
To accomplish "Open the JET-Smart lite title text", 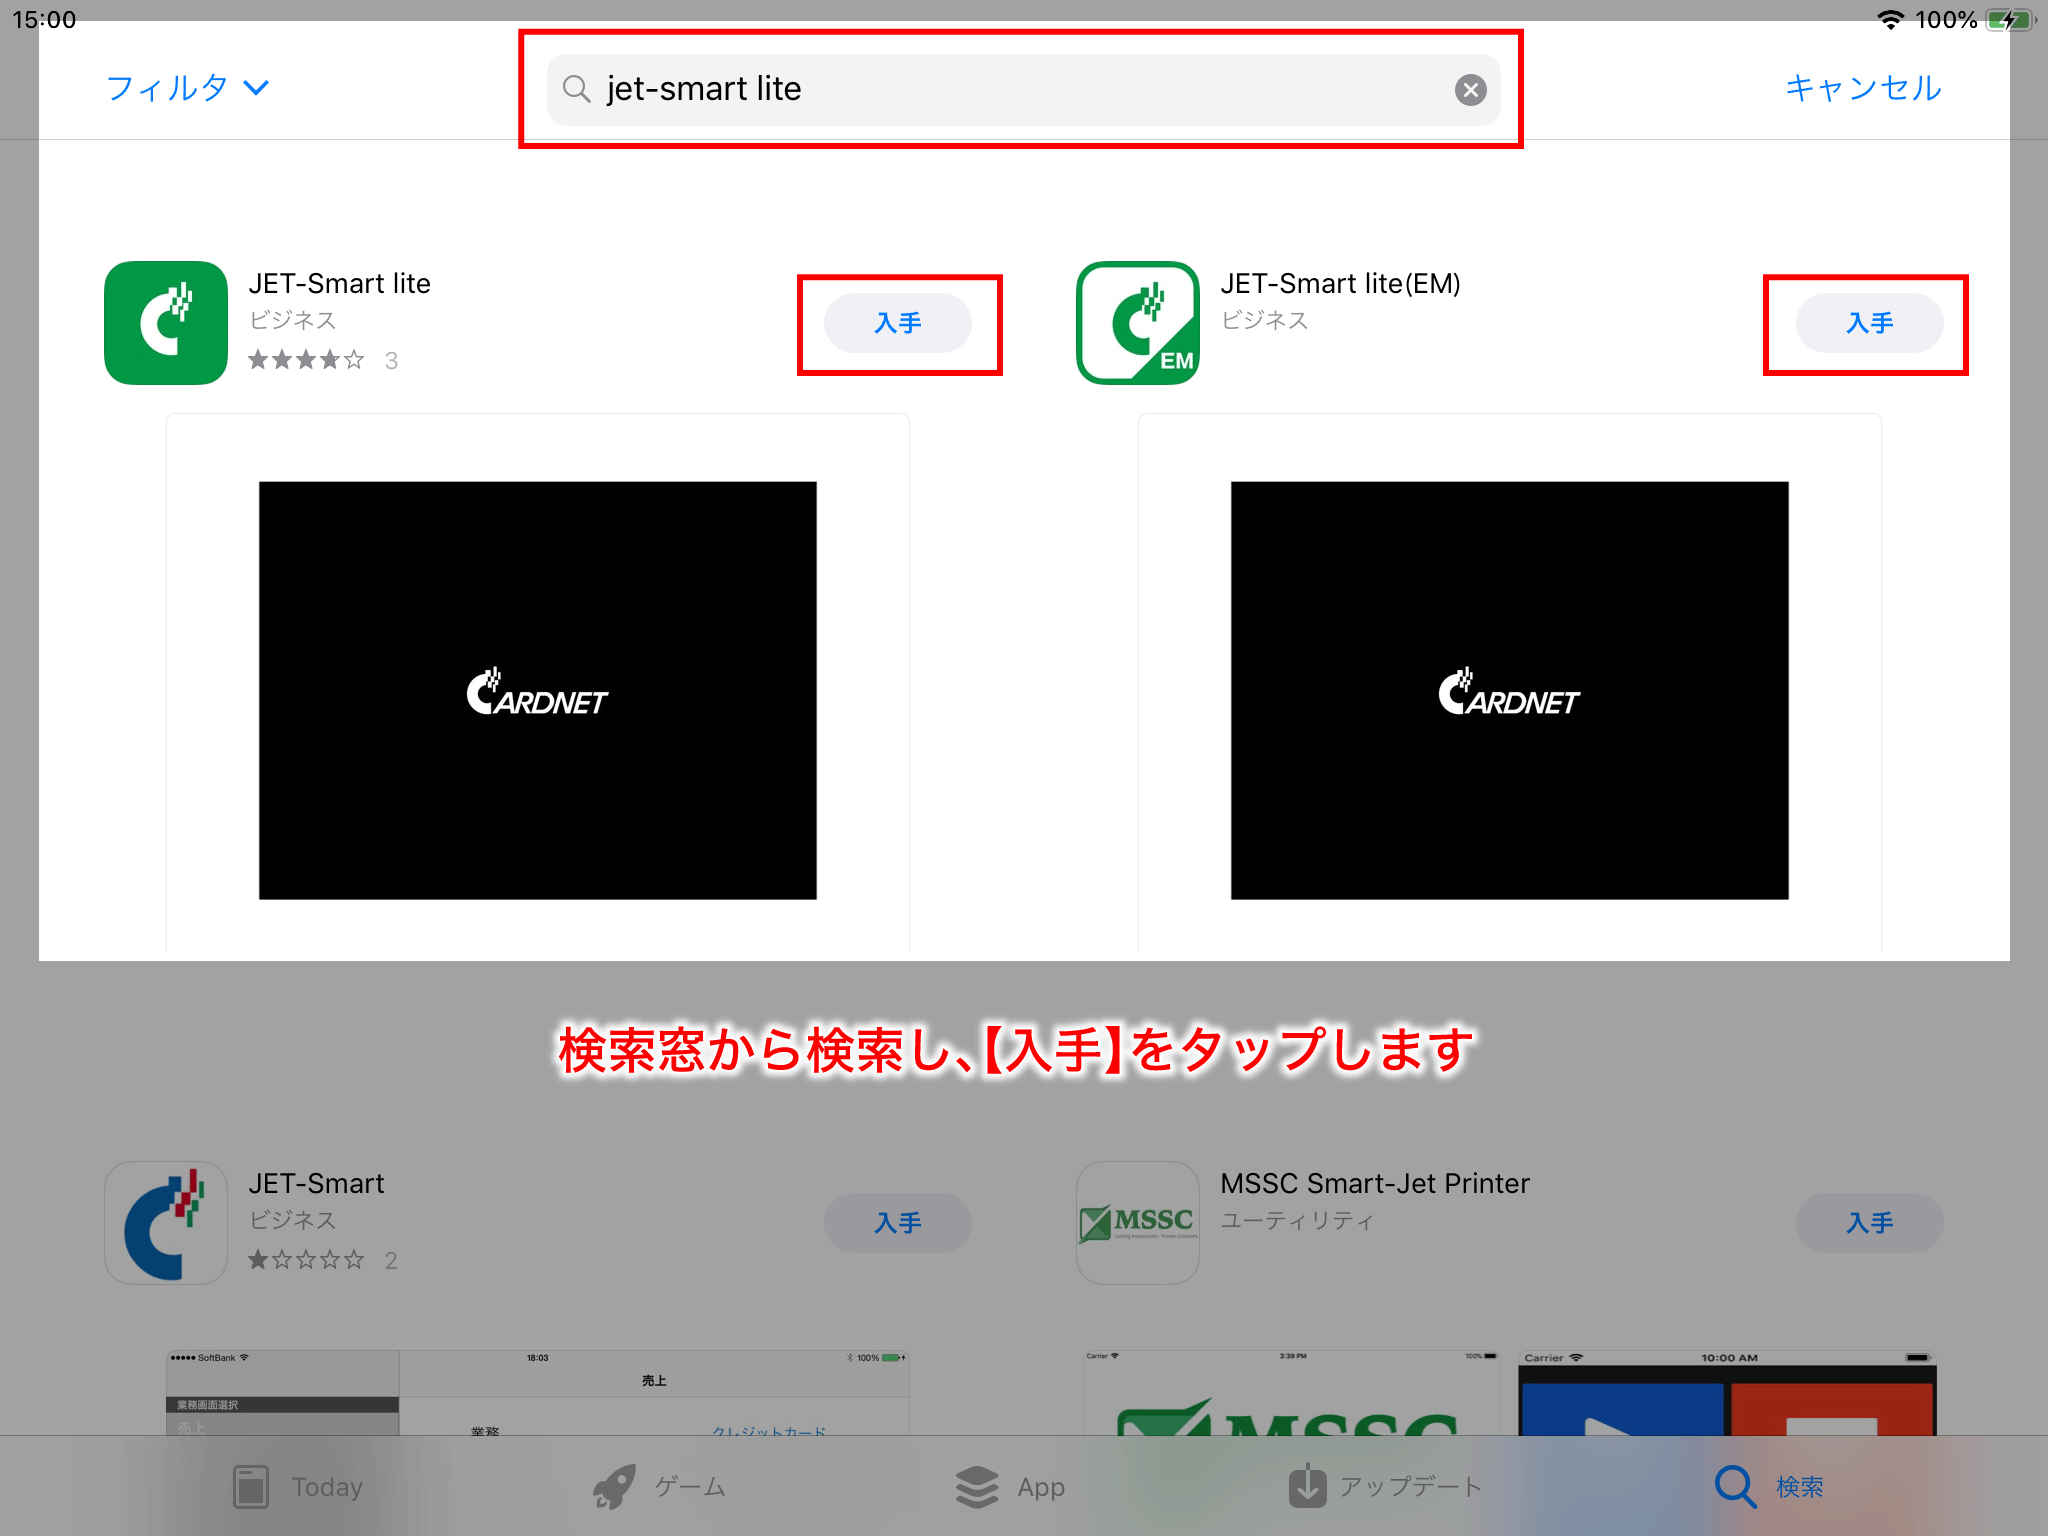I will 340,284.
